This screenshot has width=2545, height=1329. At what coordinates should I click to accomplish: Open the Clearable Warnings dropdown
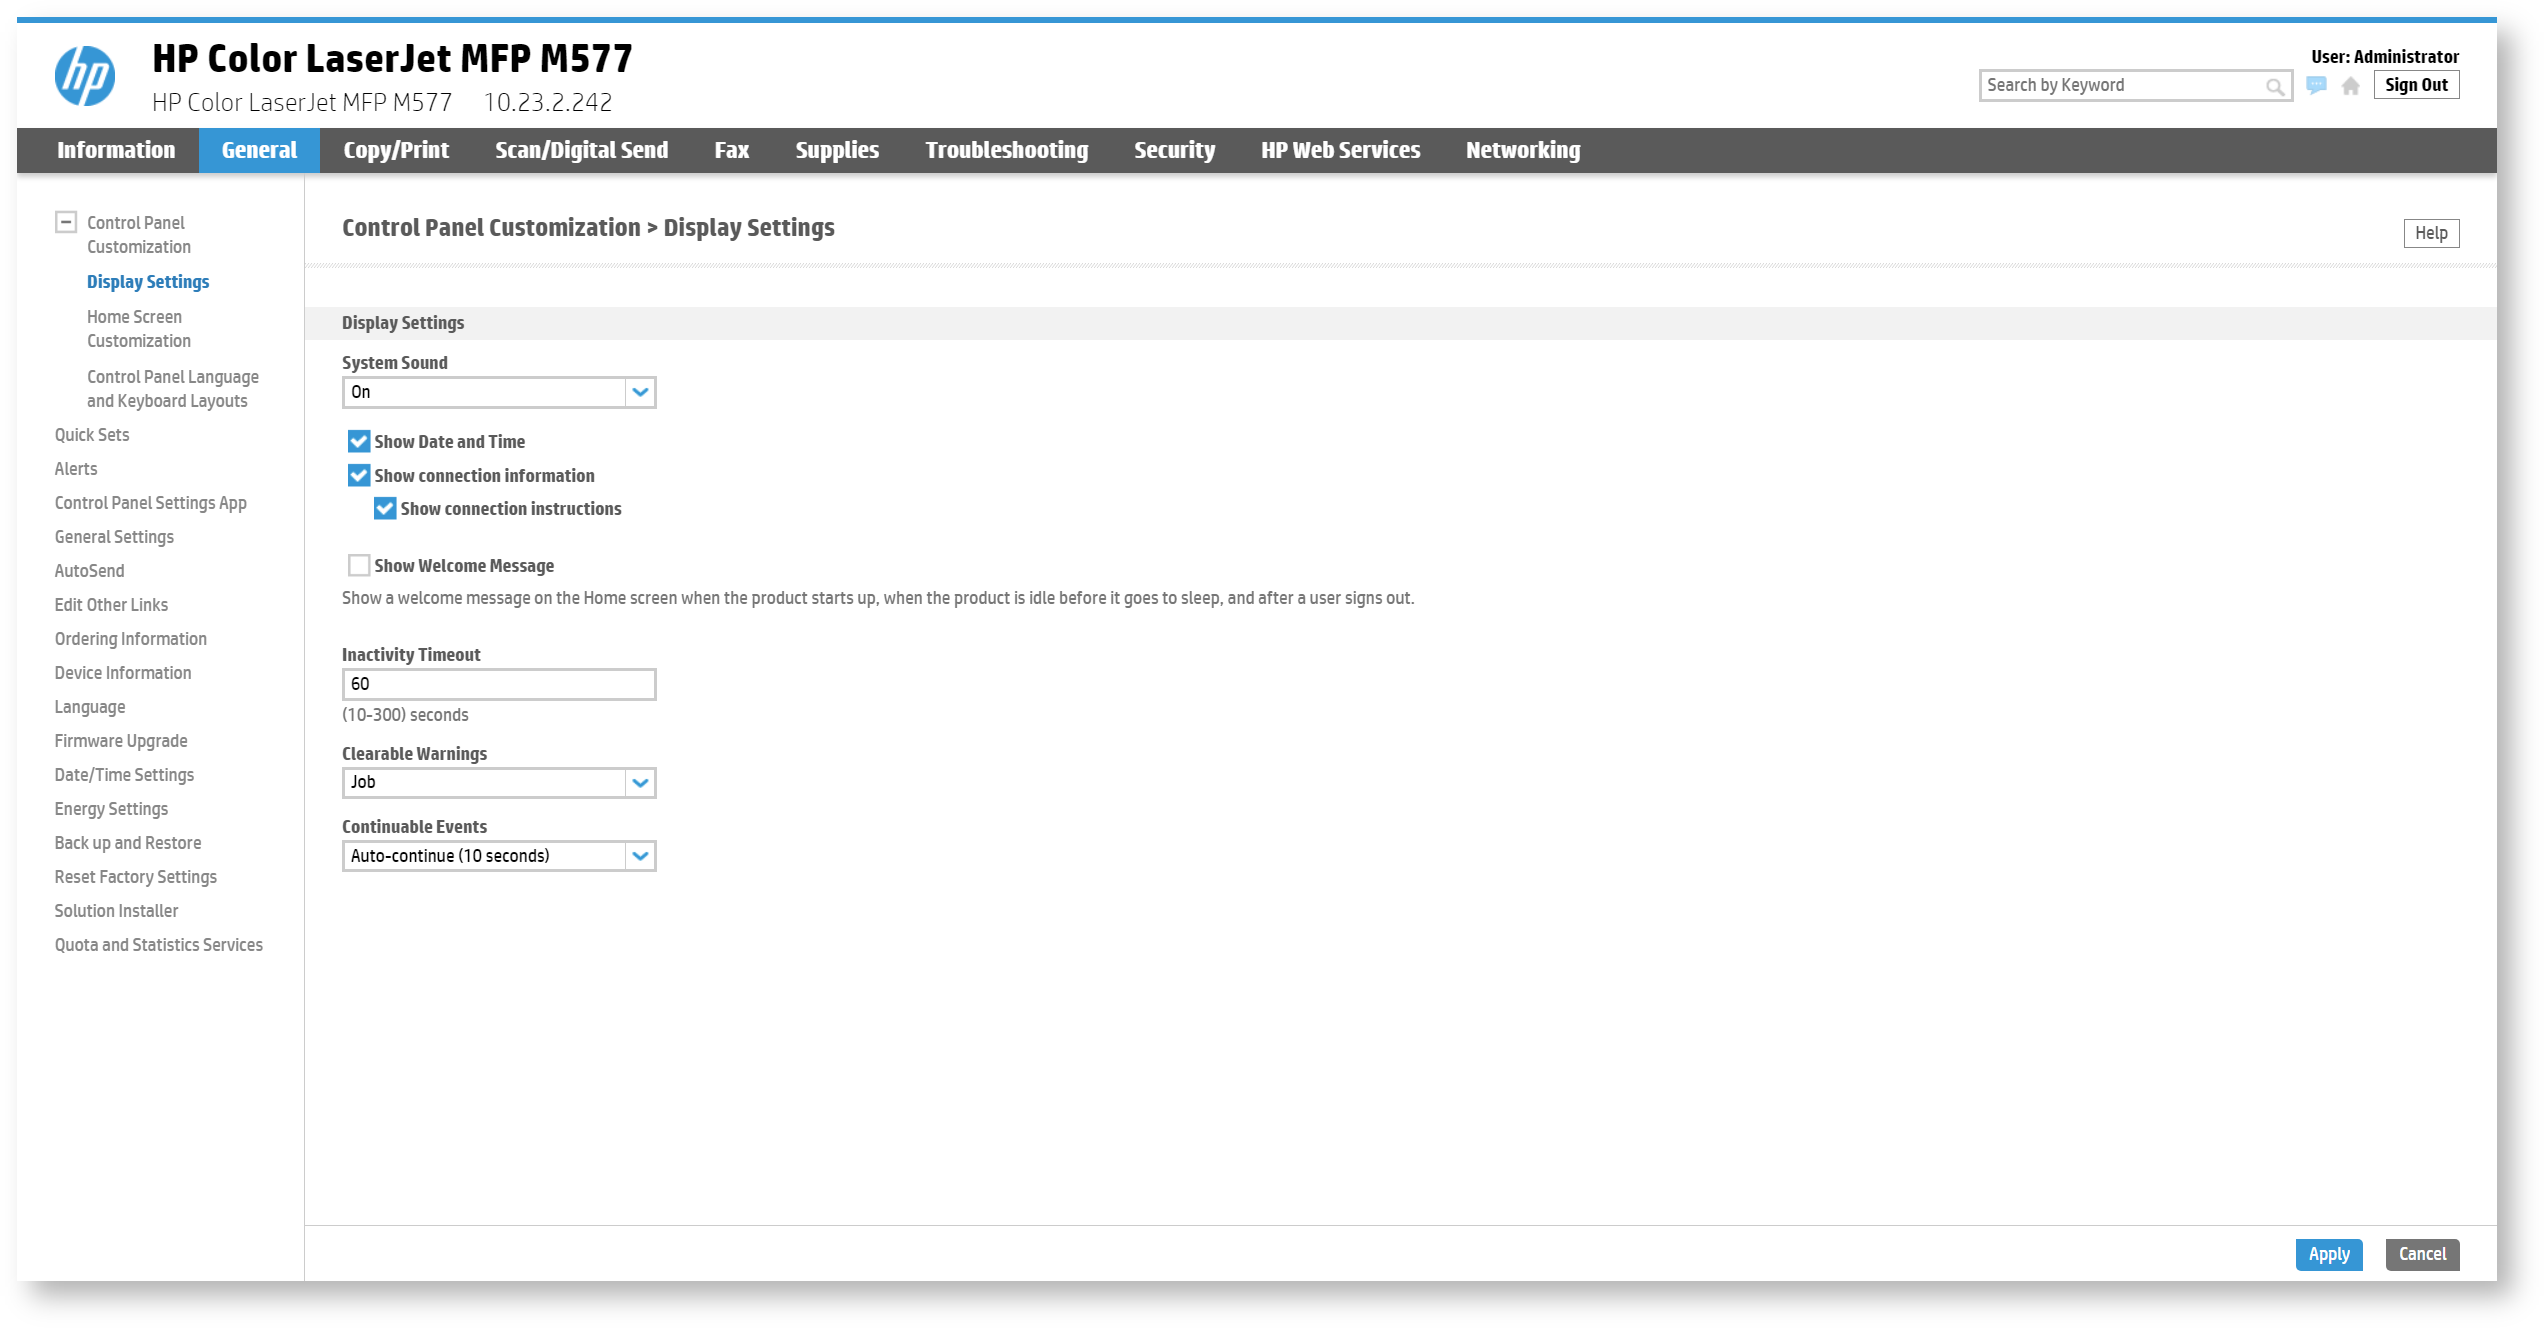tap(499, 782)
